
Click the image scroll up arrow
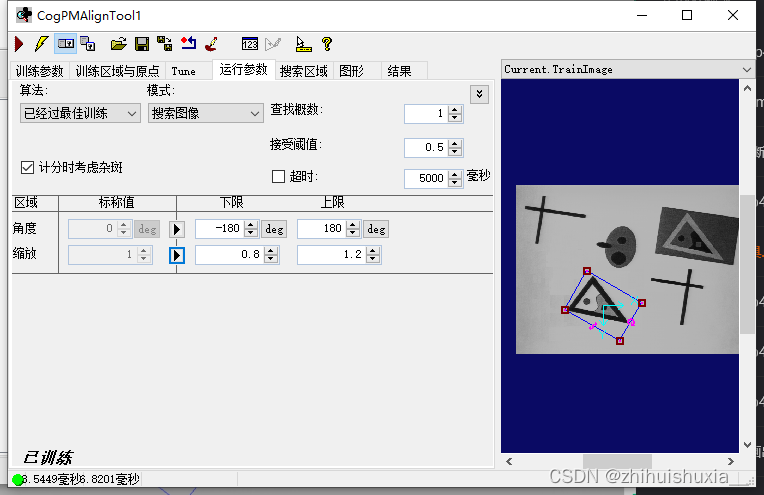(747, 88)
